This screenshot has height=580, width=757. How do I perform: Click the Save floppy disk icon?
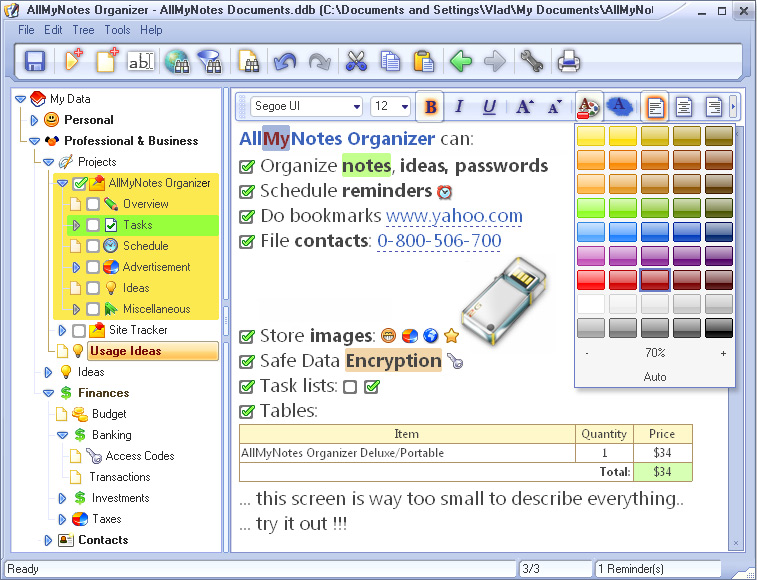click(x=35, y=62)
